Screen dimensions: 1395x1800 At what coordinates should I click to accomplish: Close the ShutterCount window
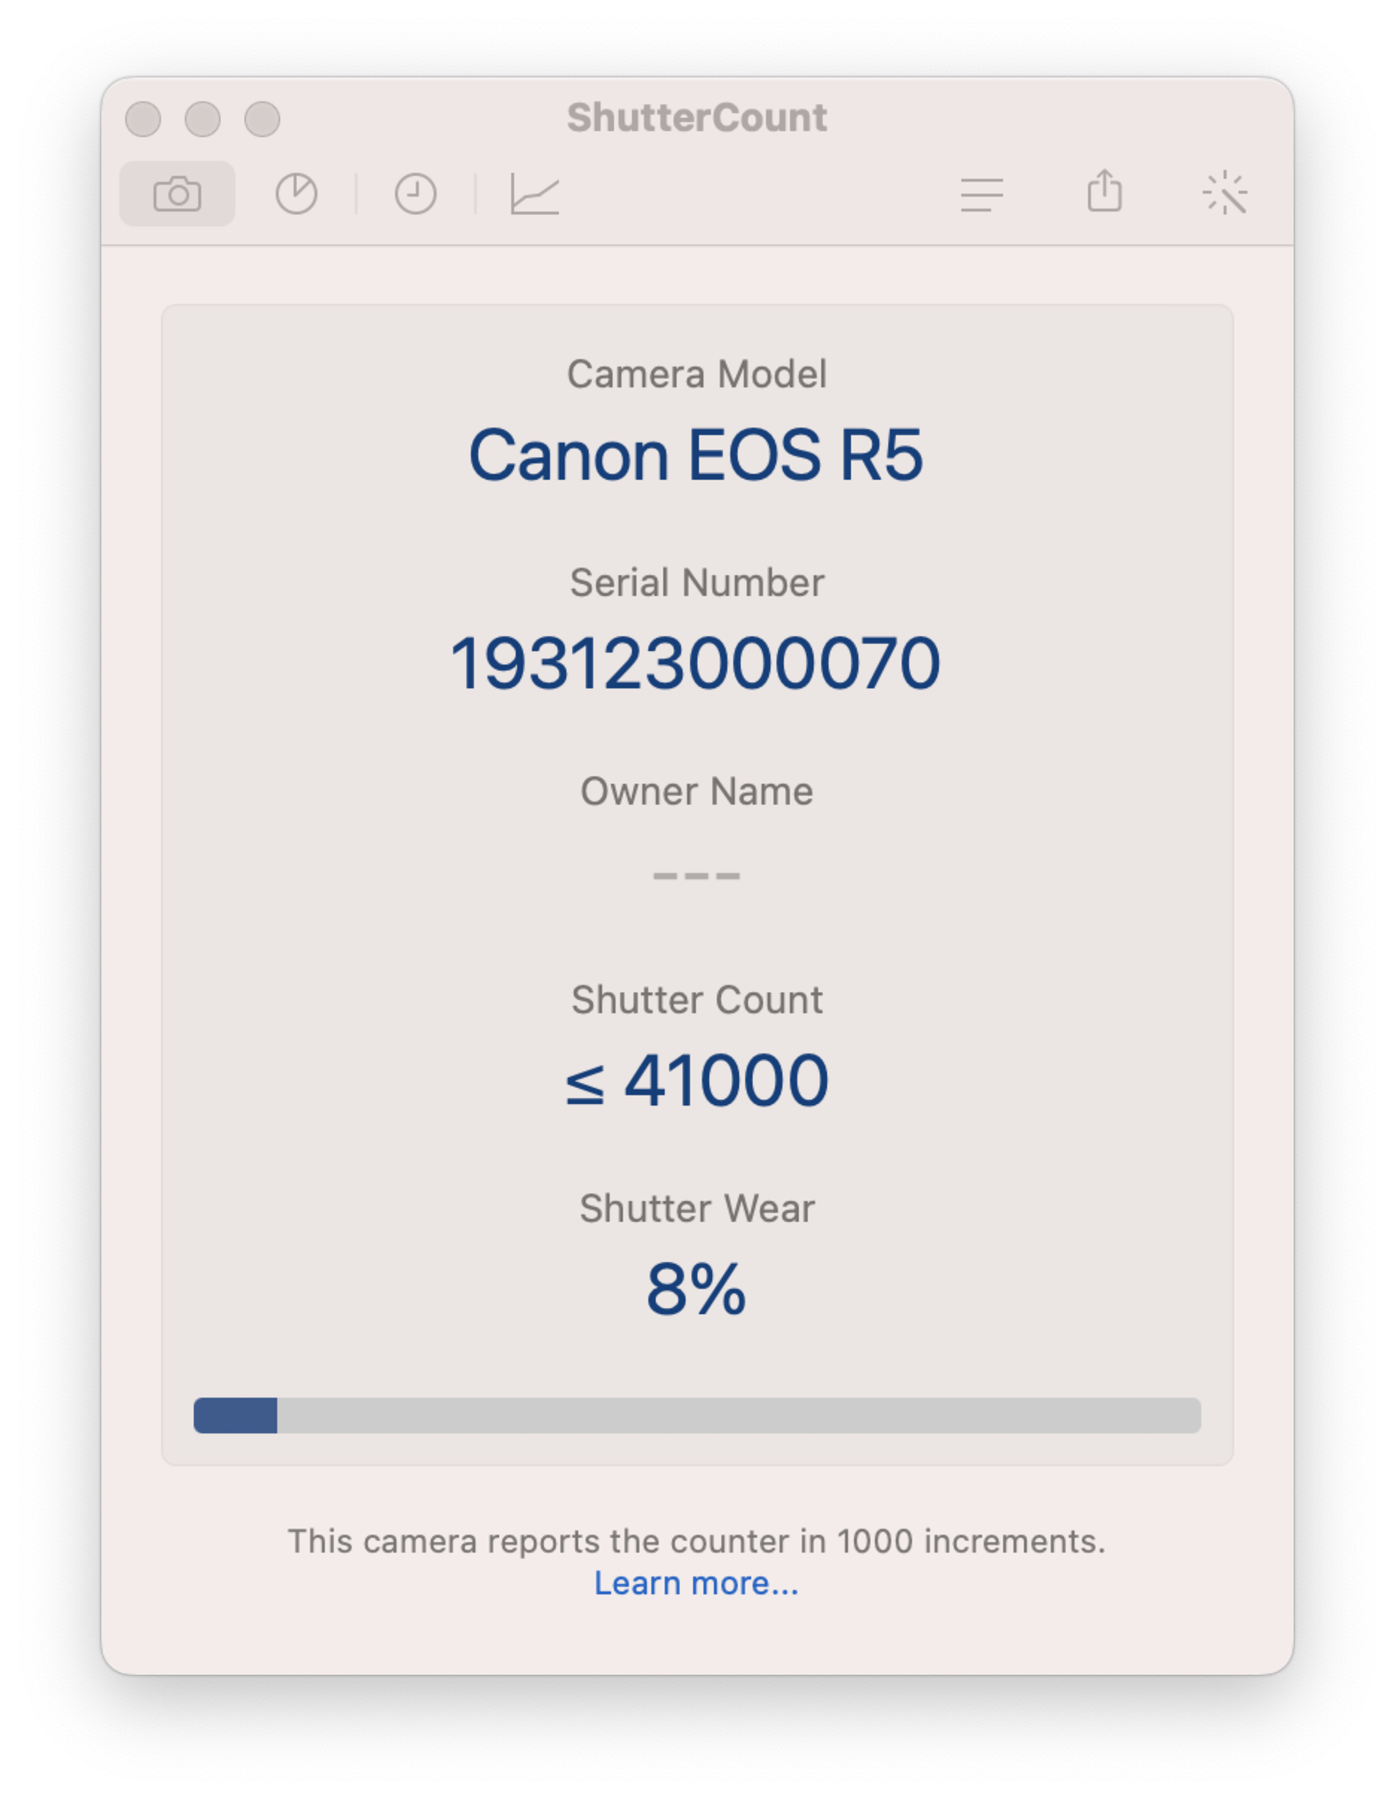pyautogui.click(x=143, y=119)
